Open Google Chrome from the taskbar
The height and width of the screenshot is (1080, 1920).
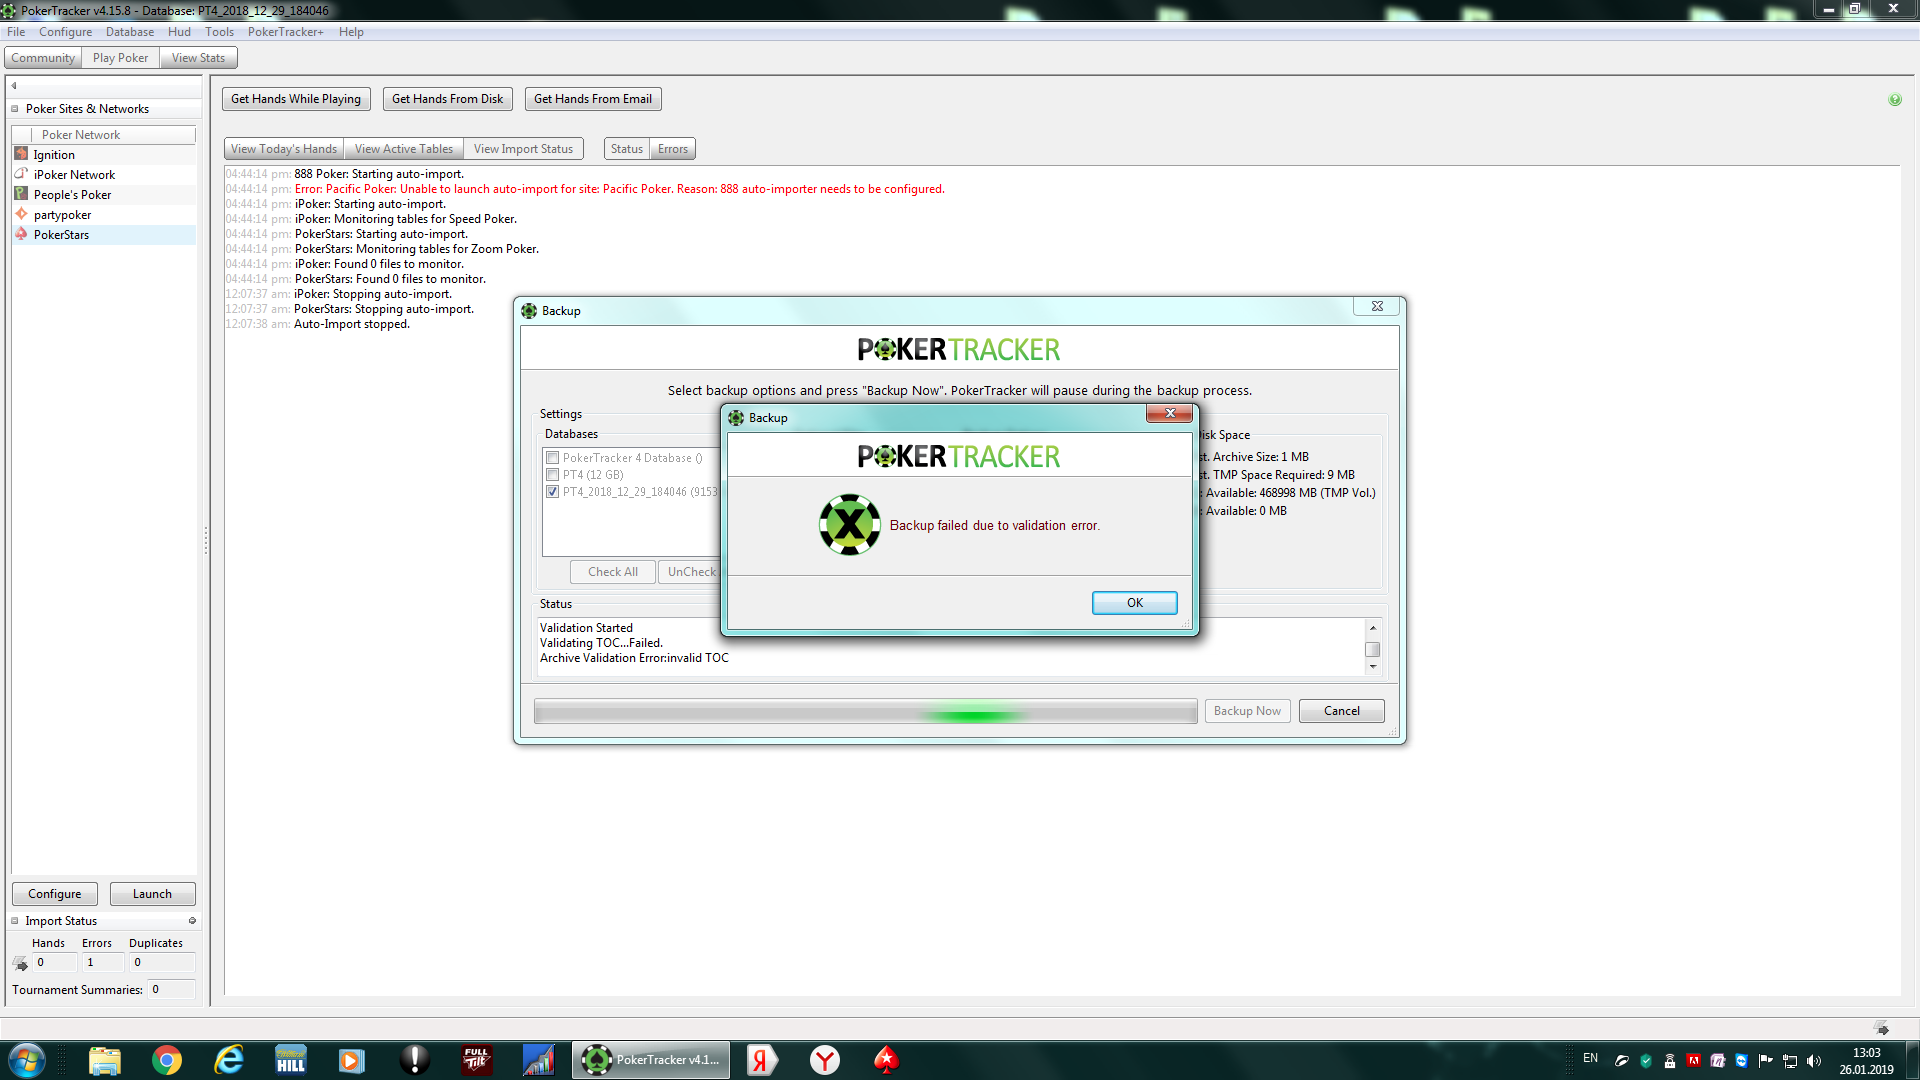click(167, 1060)
